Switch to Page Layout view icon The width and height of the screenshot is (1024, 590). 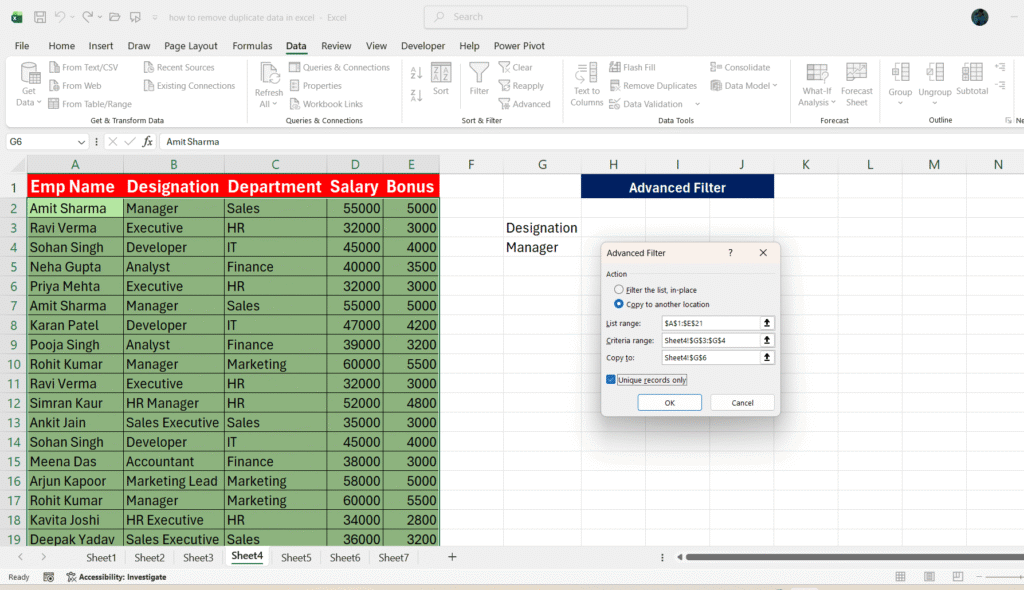(x=929, y=576)
